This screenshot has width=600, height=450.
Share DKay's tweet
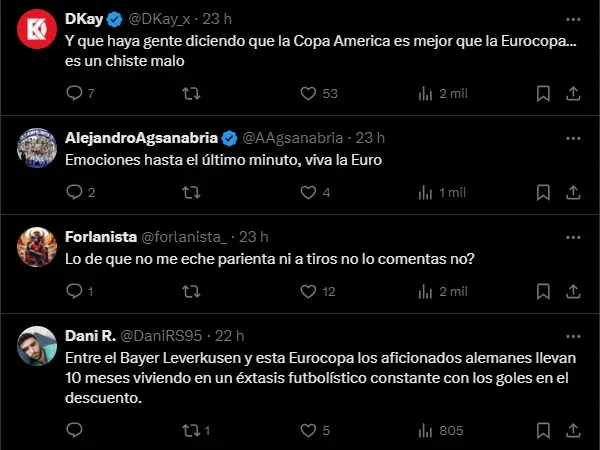pos(574,94)
